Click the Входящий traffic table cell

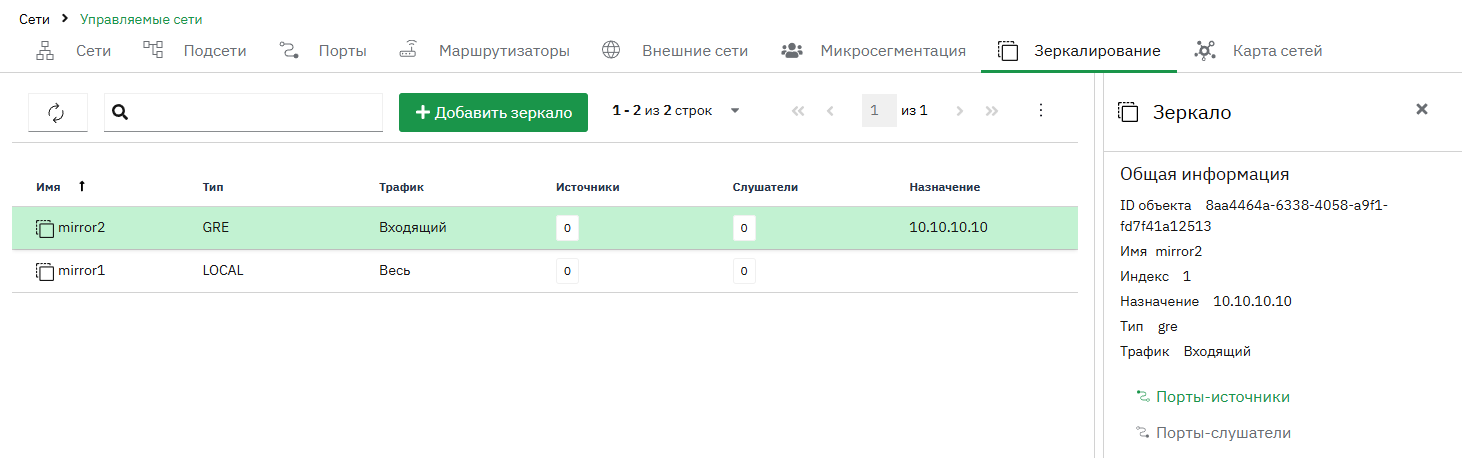[412, 228]
